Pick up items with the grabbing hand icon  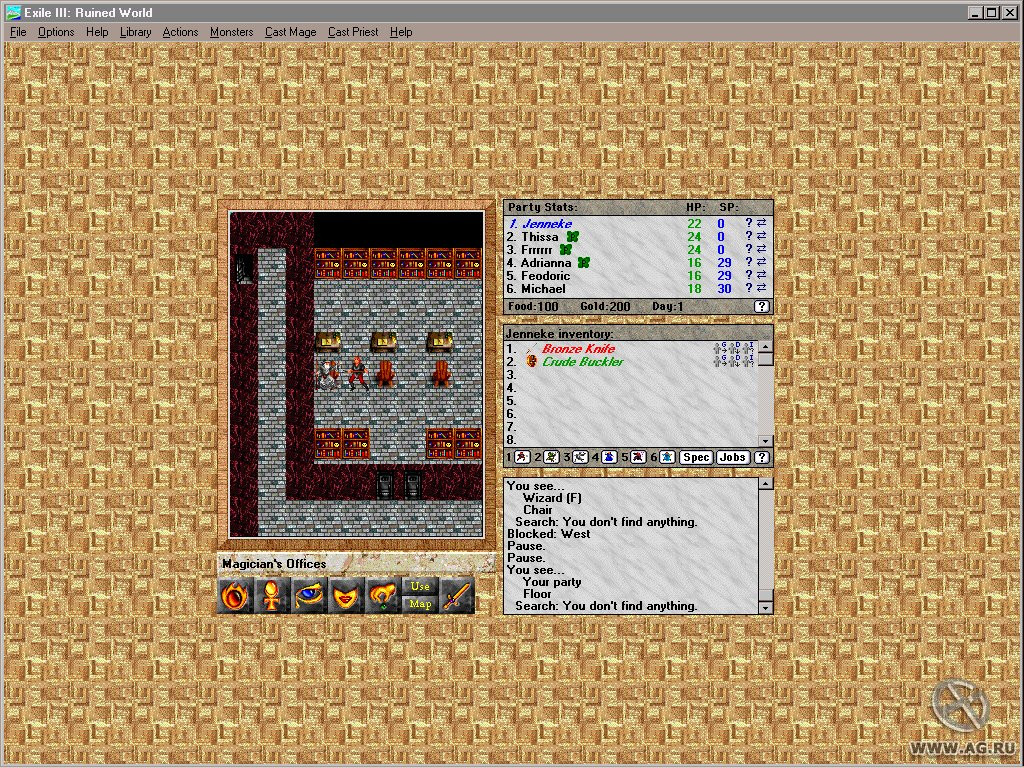pos(383,596)
